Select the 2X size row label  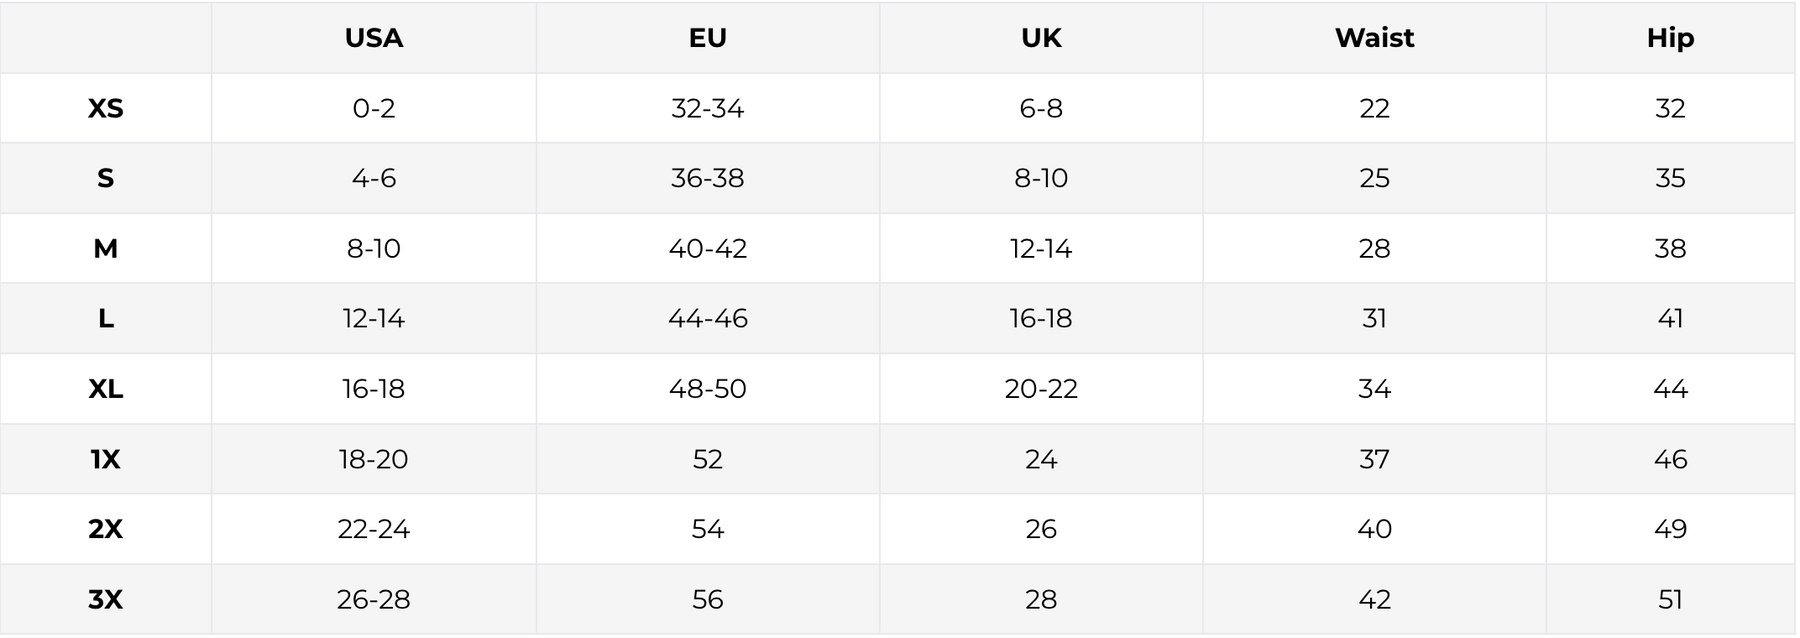[105, 529]
